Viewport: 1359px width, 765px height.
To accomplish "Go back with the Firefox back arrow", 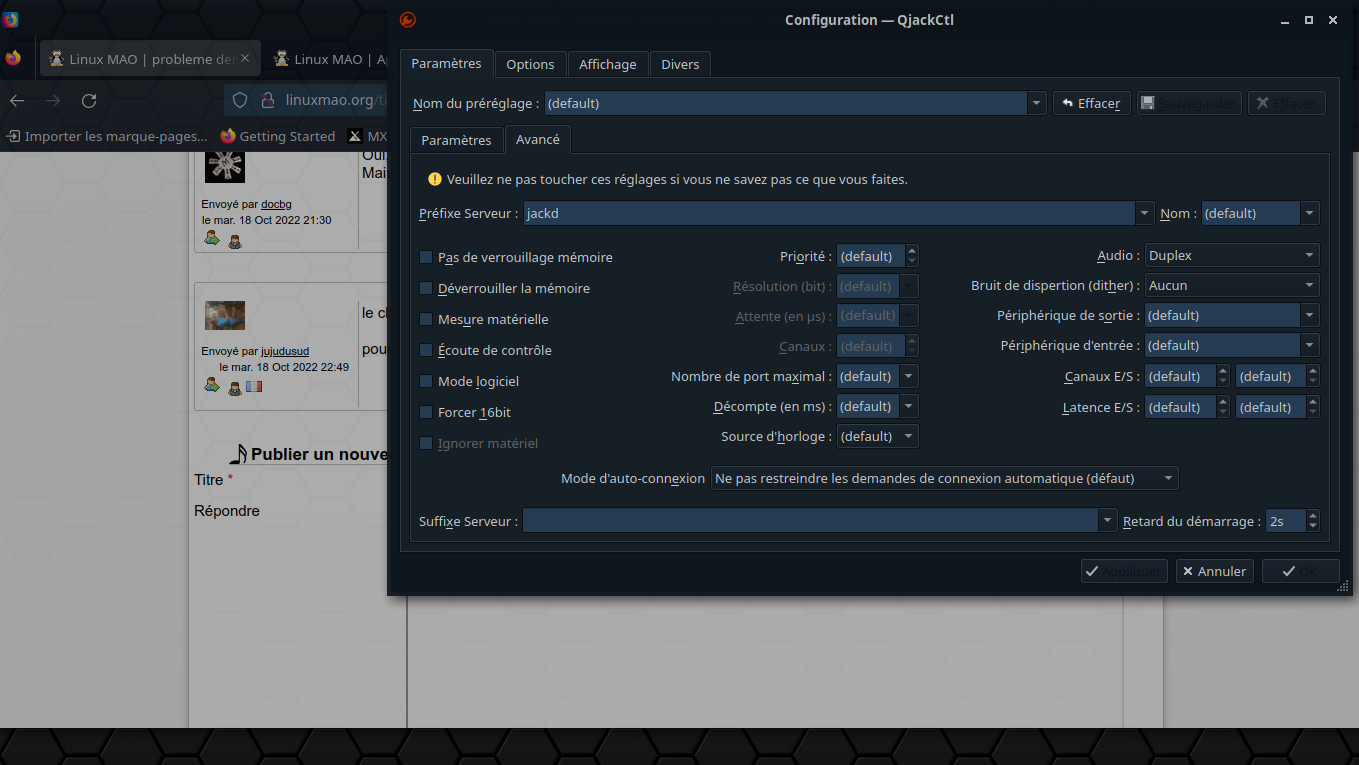I will pyautogui.click(x=17, y=100).
